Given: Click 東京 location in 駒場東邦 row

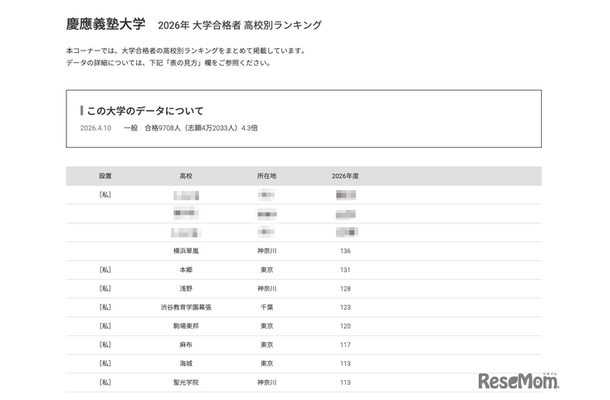Looking at the screenshot, I should [x=266, y=326].
